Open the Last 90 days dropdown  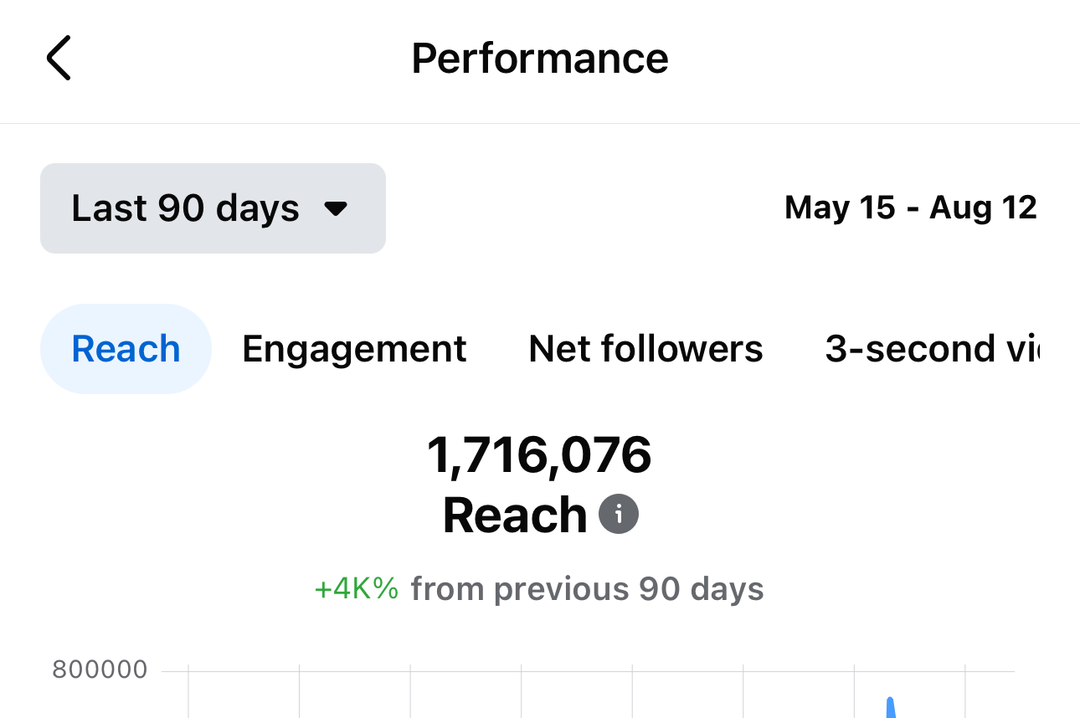(x=212, y=209)
